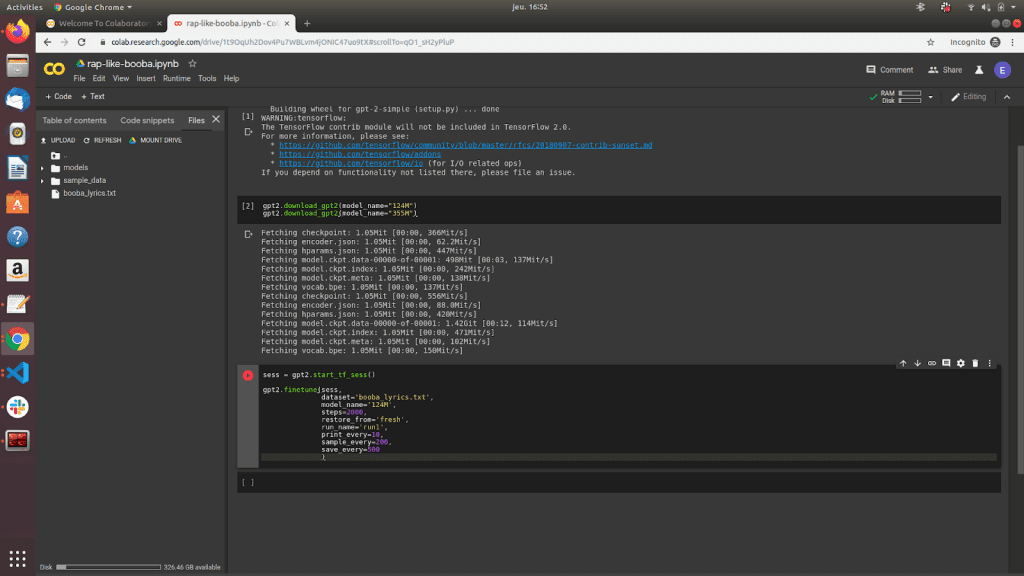Viewport: 1024px width, 576px height.
Task: Open the View menu
Action: (121, 78)
